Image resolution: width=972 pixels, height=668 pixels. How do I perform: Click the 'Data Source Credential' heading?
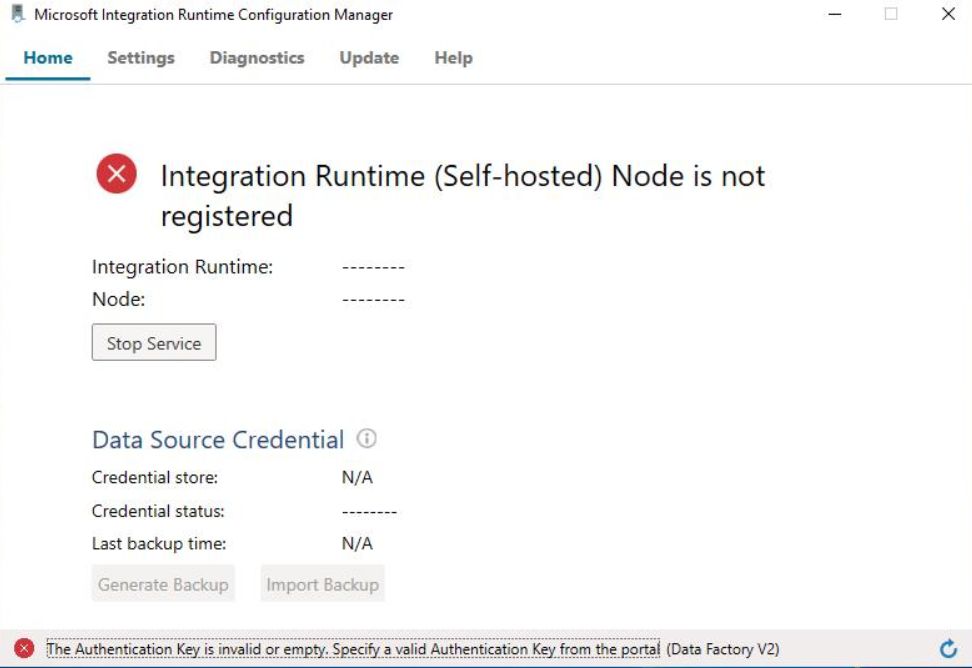pos(218,439)
